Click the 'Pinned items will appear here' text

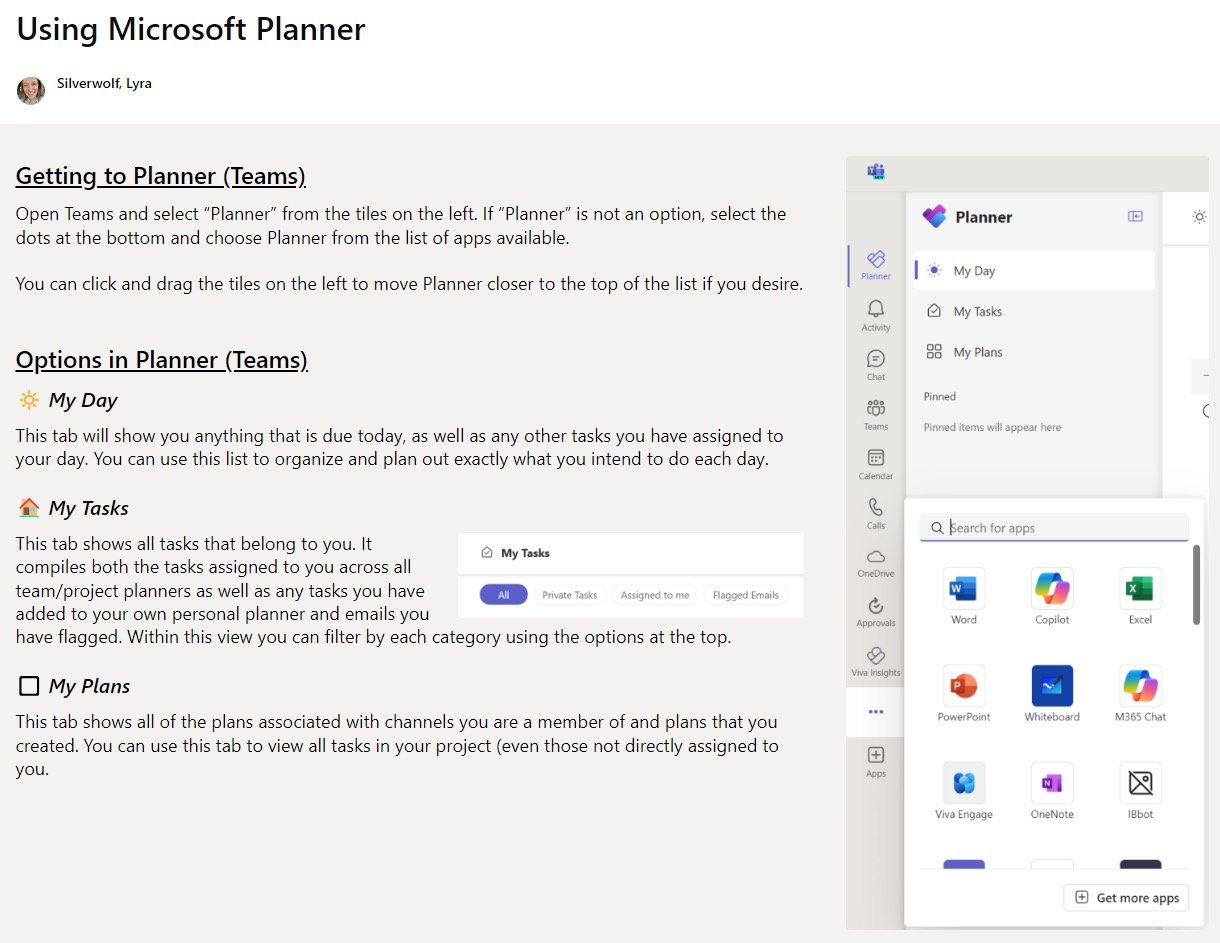tap(992, 428)
